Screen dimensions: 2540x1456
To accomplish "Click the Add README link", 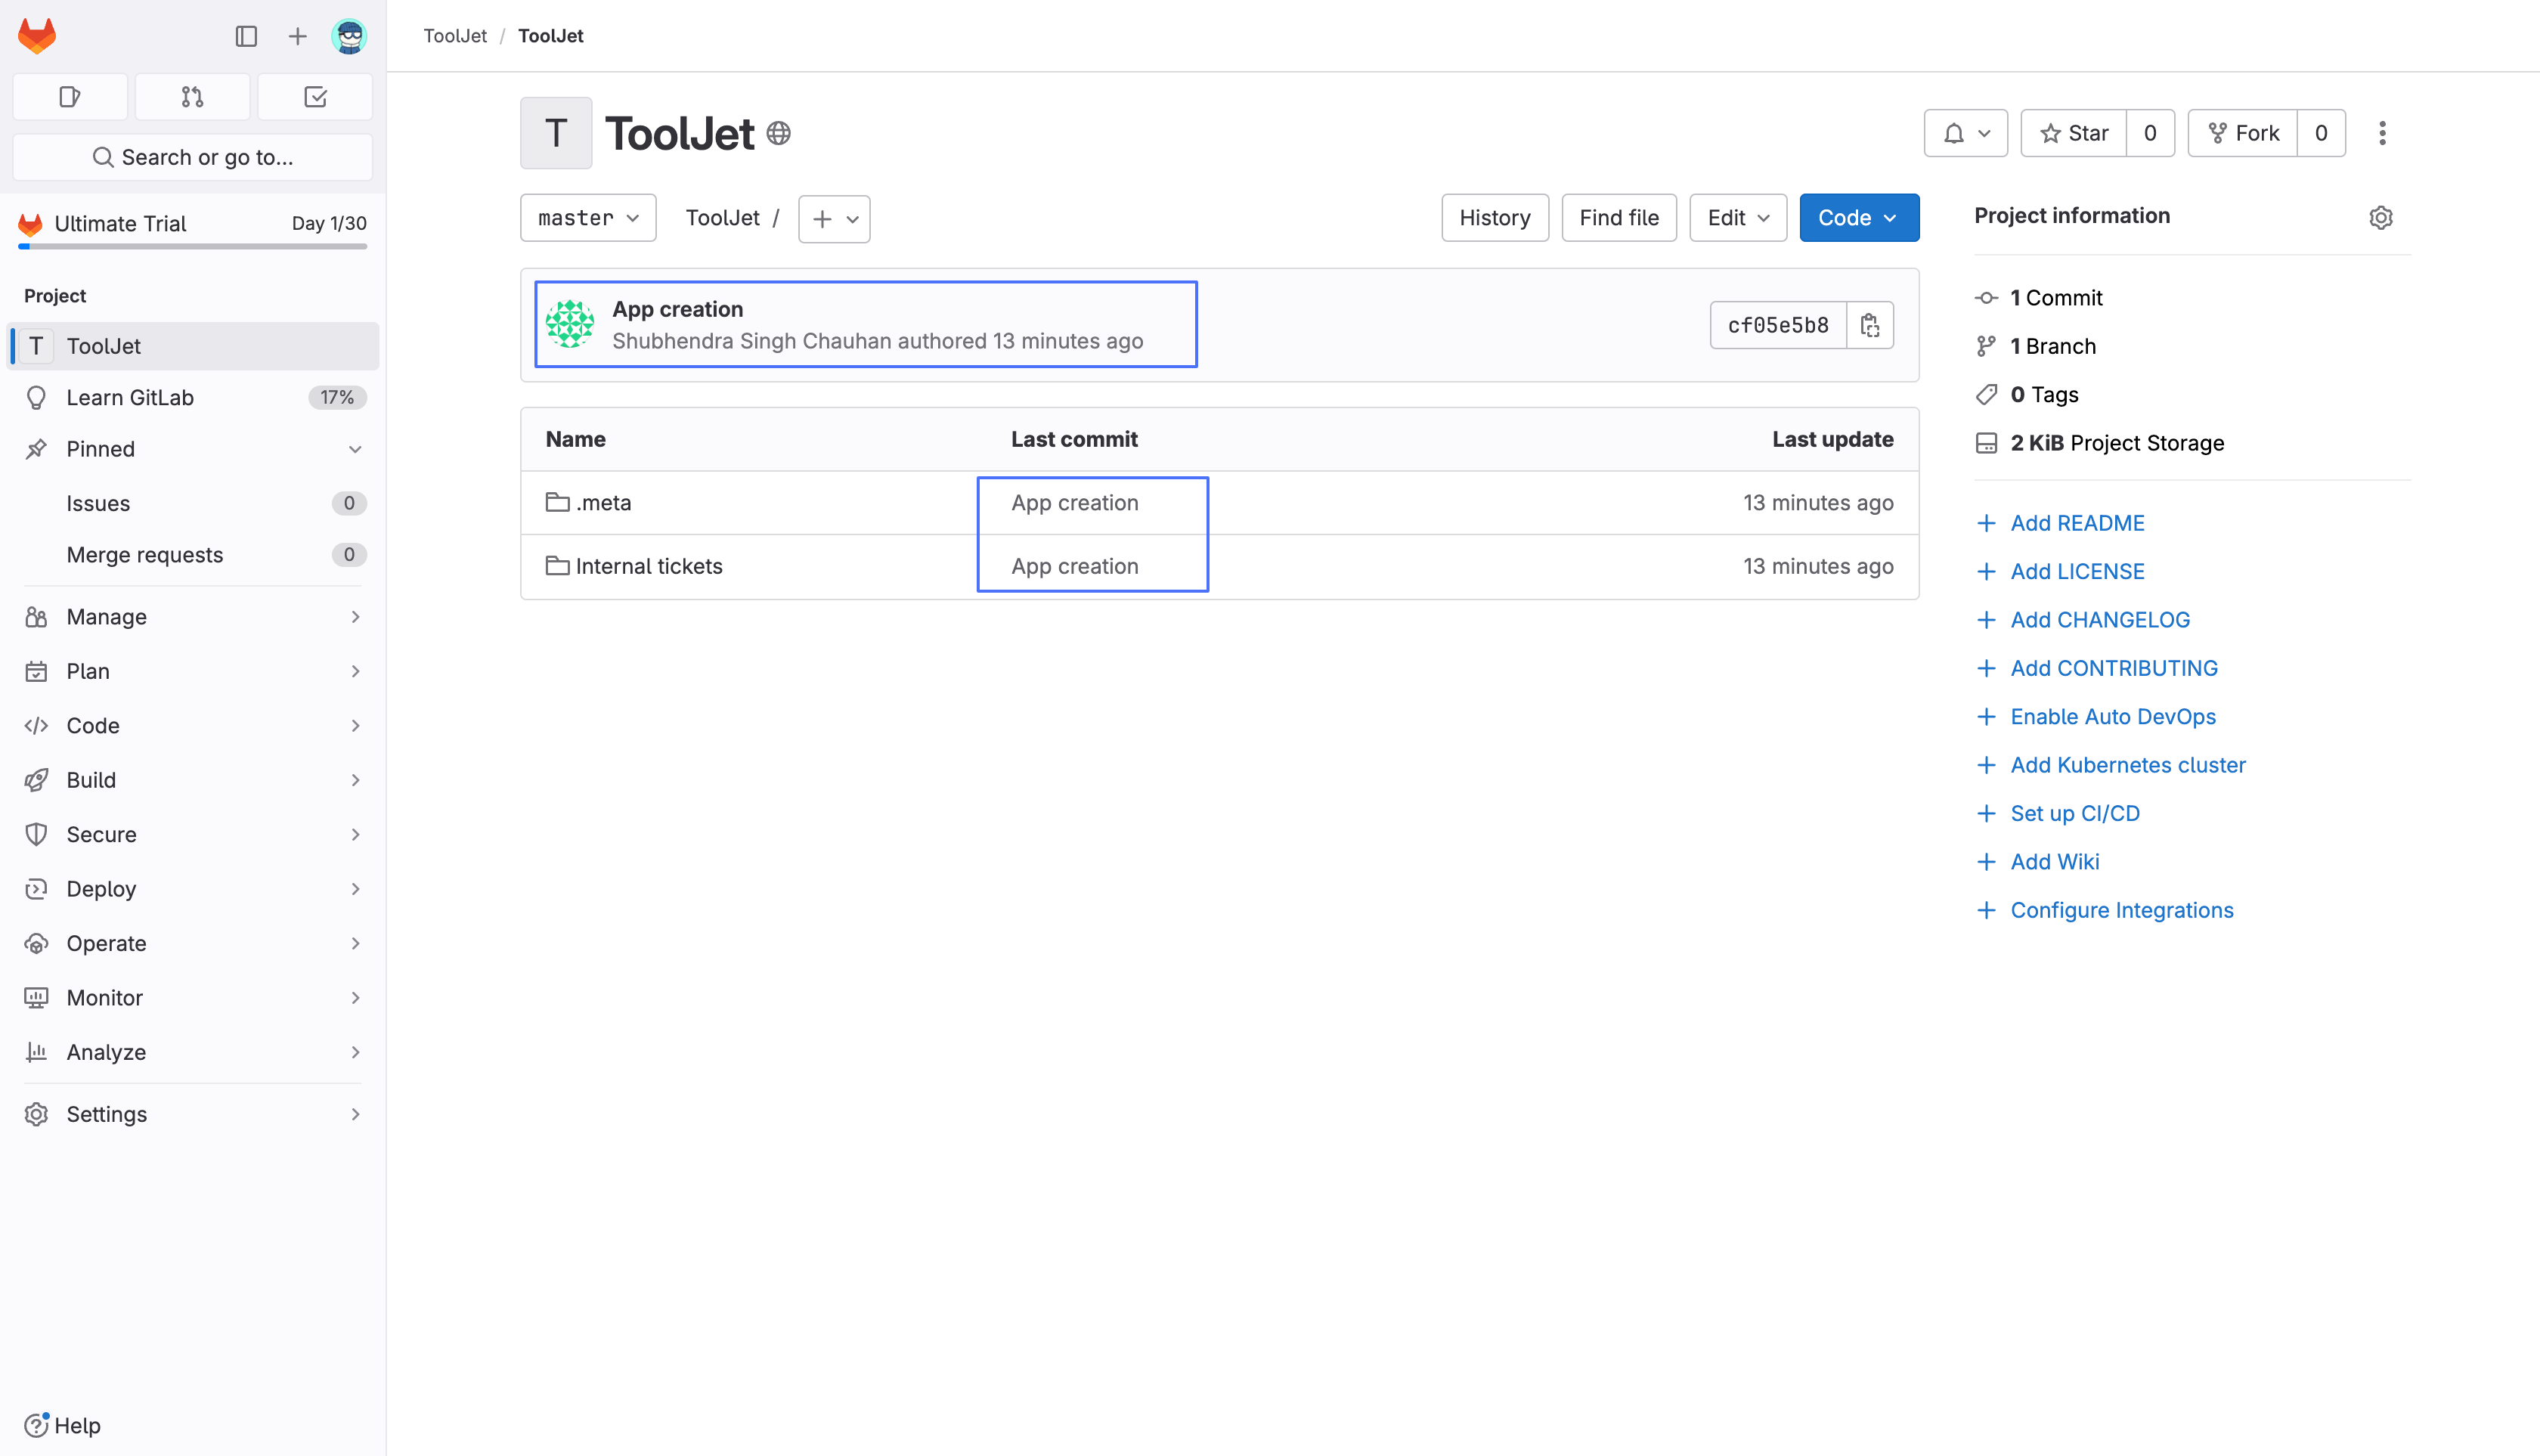I will tap(2076, 523).
